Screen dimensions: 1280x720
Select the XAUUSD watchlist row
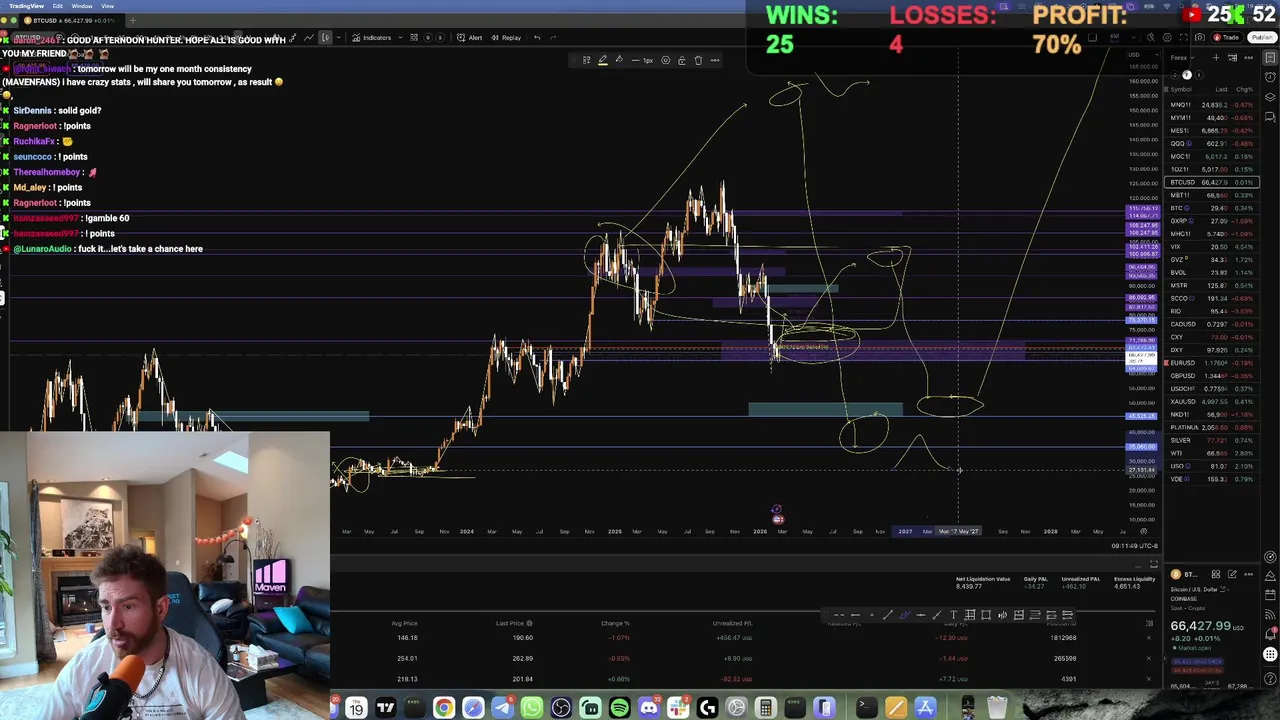1212,401
